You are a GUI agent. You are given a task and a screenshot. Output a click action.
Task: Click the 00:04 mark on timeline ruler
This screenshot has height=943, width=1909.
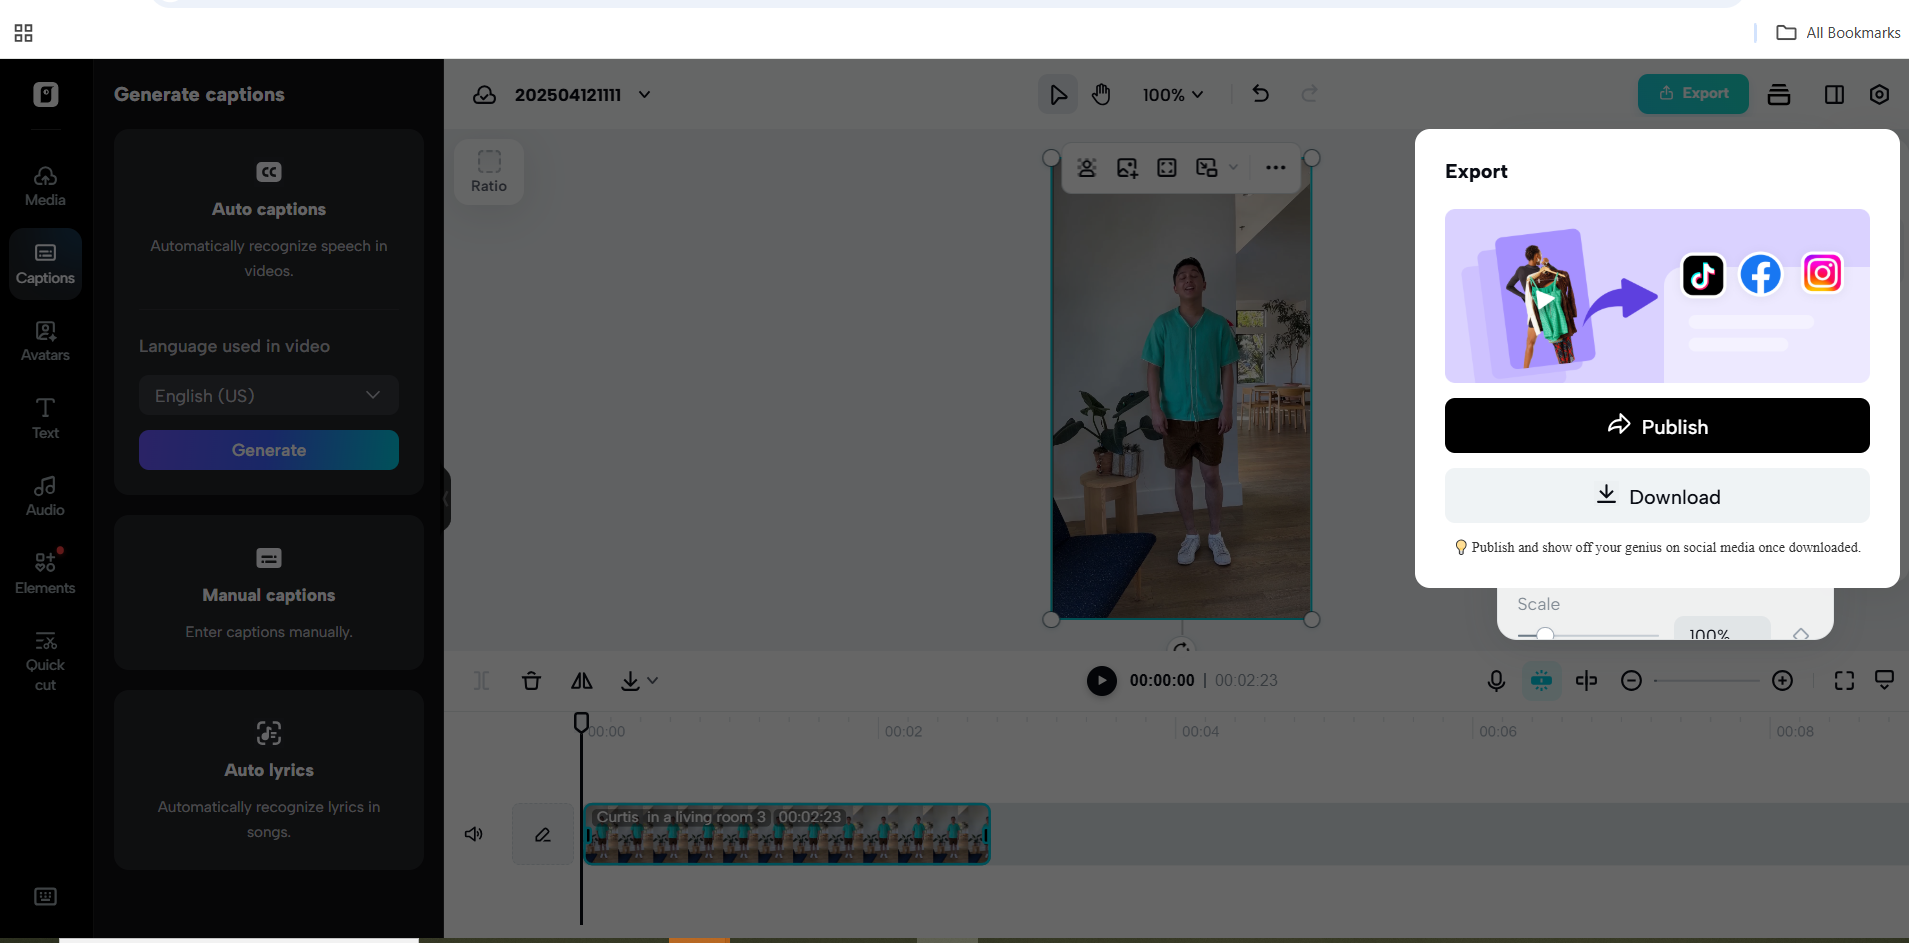[x=1200, y=731]
